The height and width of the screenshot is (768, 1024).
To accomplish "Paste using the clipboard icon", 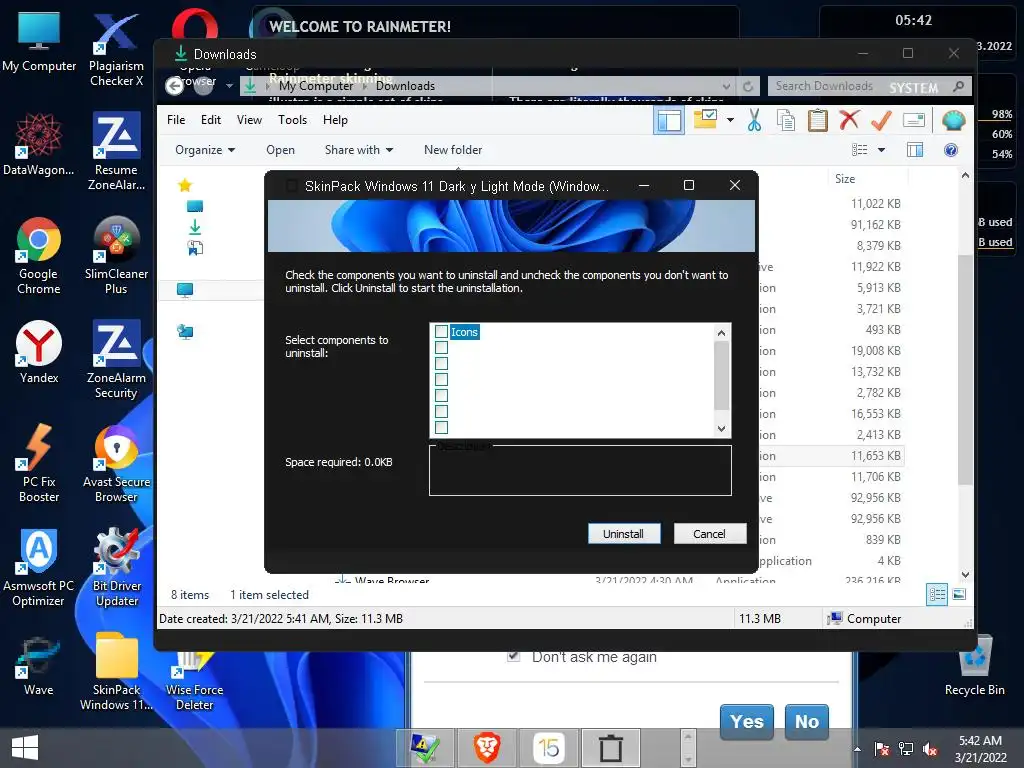I will point(817,120).
